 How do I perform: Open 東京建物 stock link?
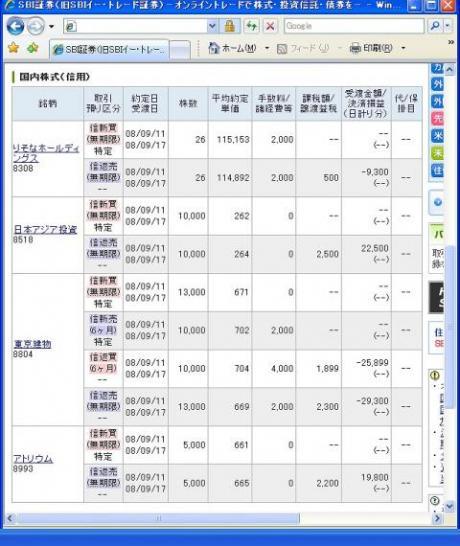[32, 344]
